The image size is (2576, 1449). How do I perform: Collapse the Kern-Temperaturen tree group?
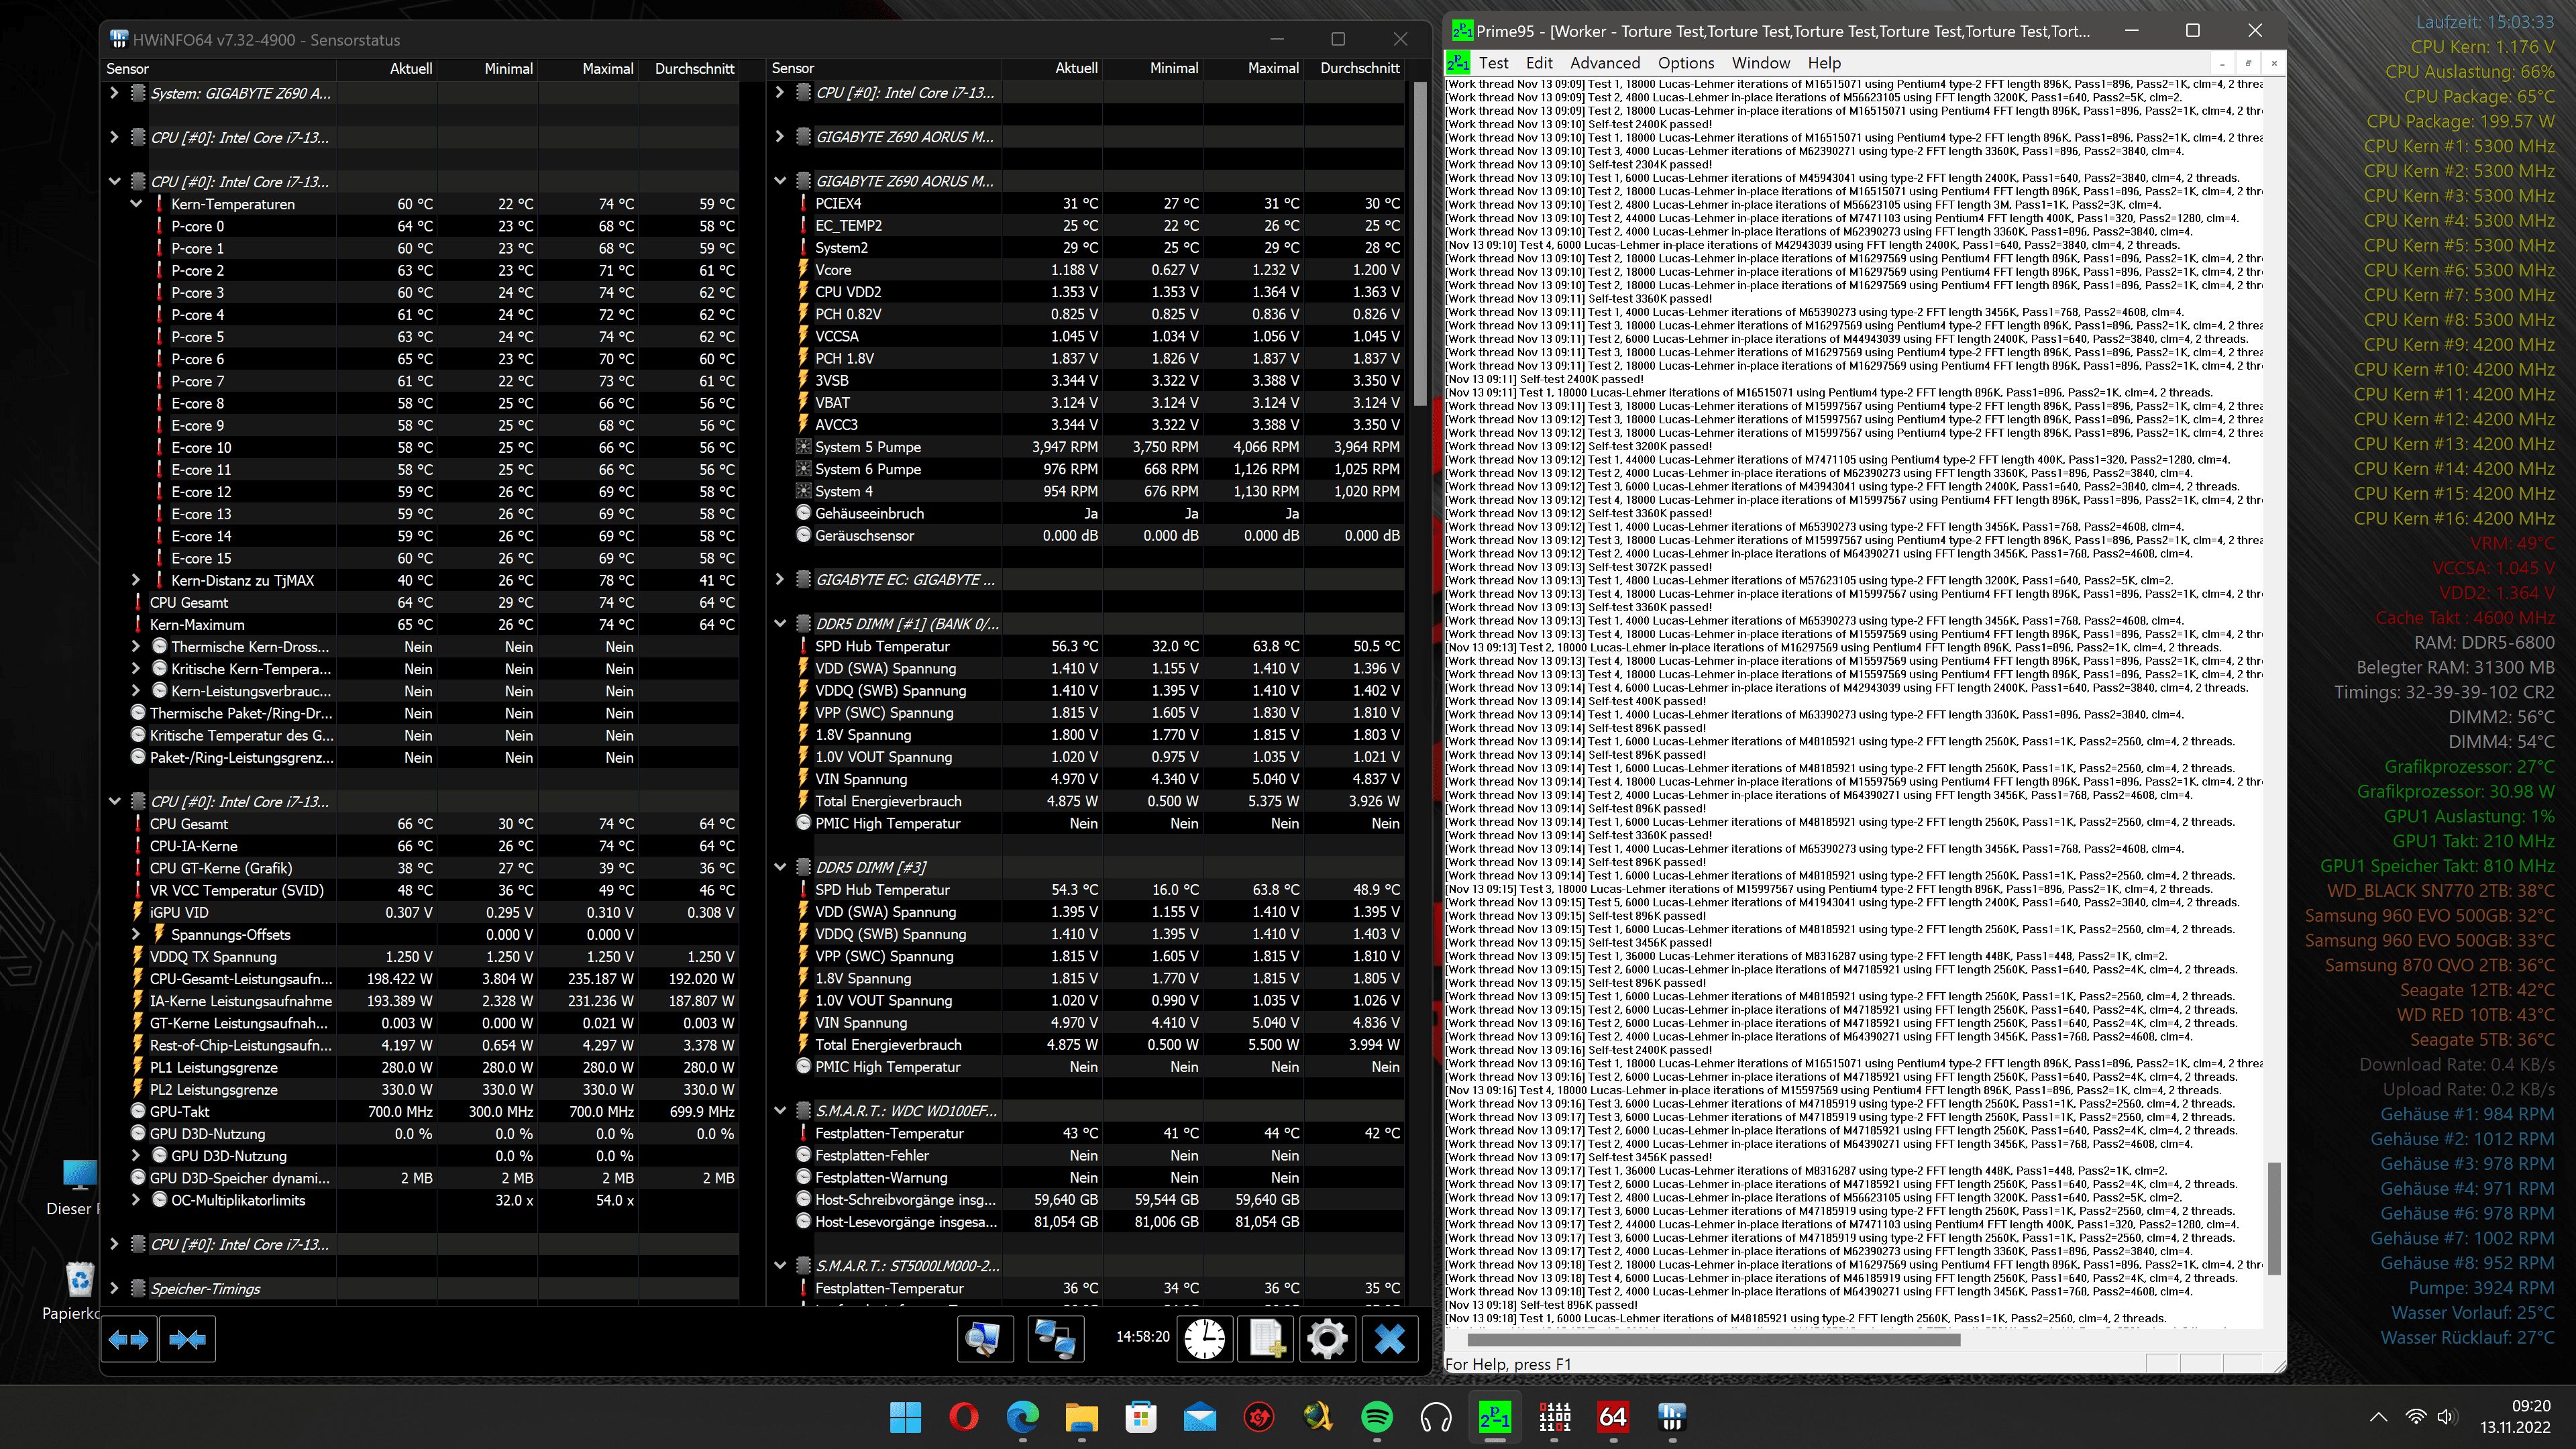coord(136,204)
